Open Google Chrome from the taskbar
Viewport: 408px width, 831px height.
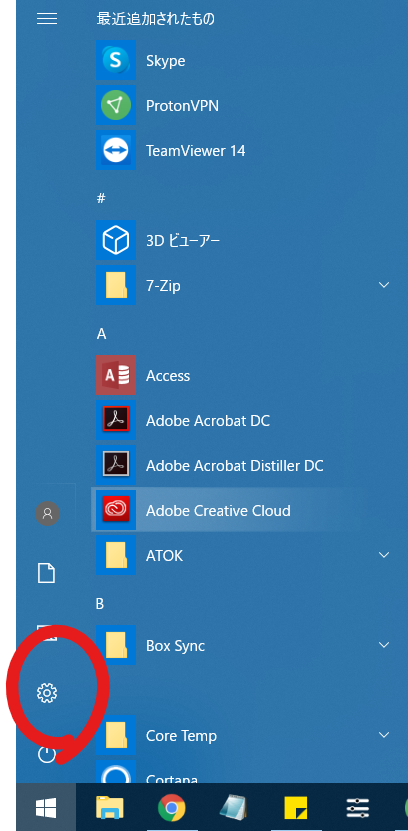(172, 808)
